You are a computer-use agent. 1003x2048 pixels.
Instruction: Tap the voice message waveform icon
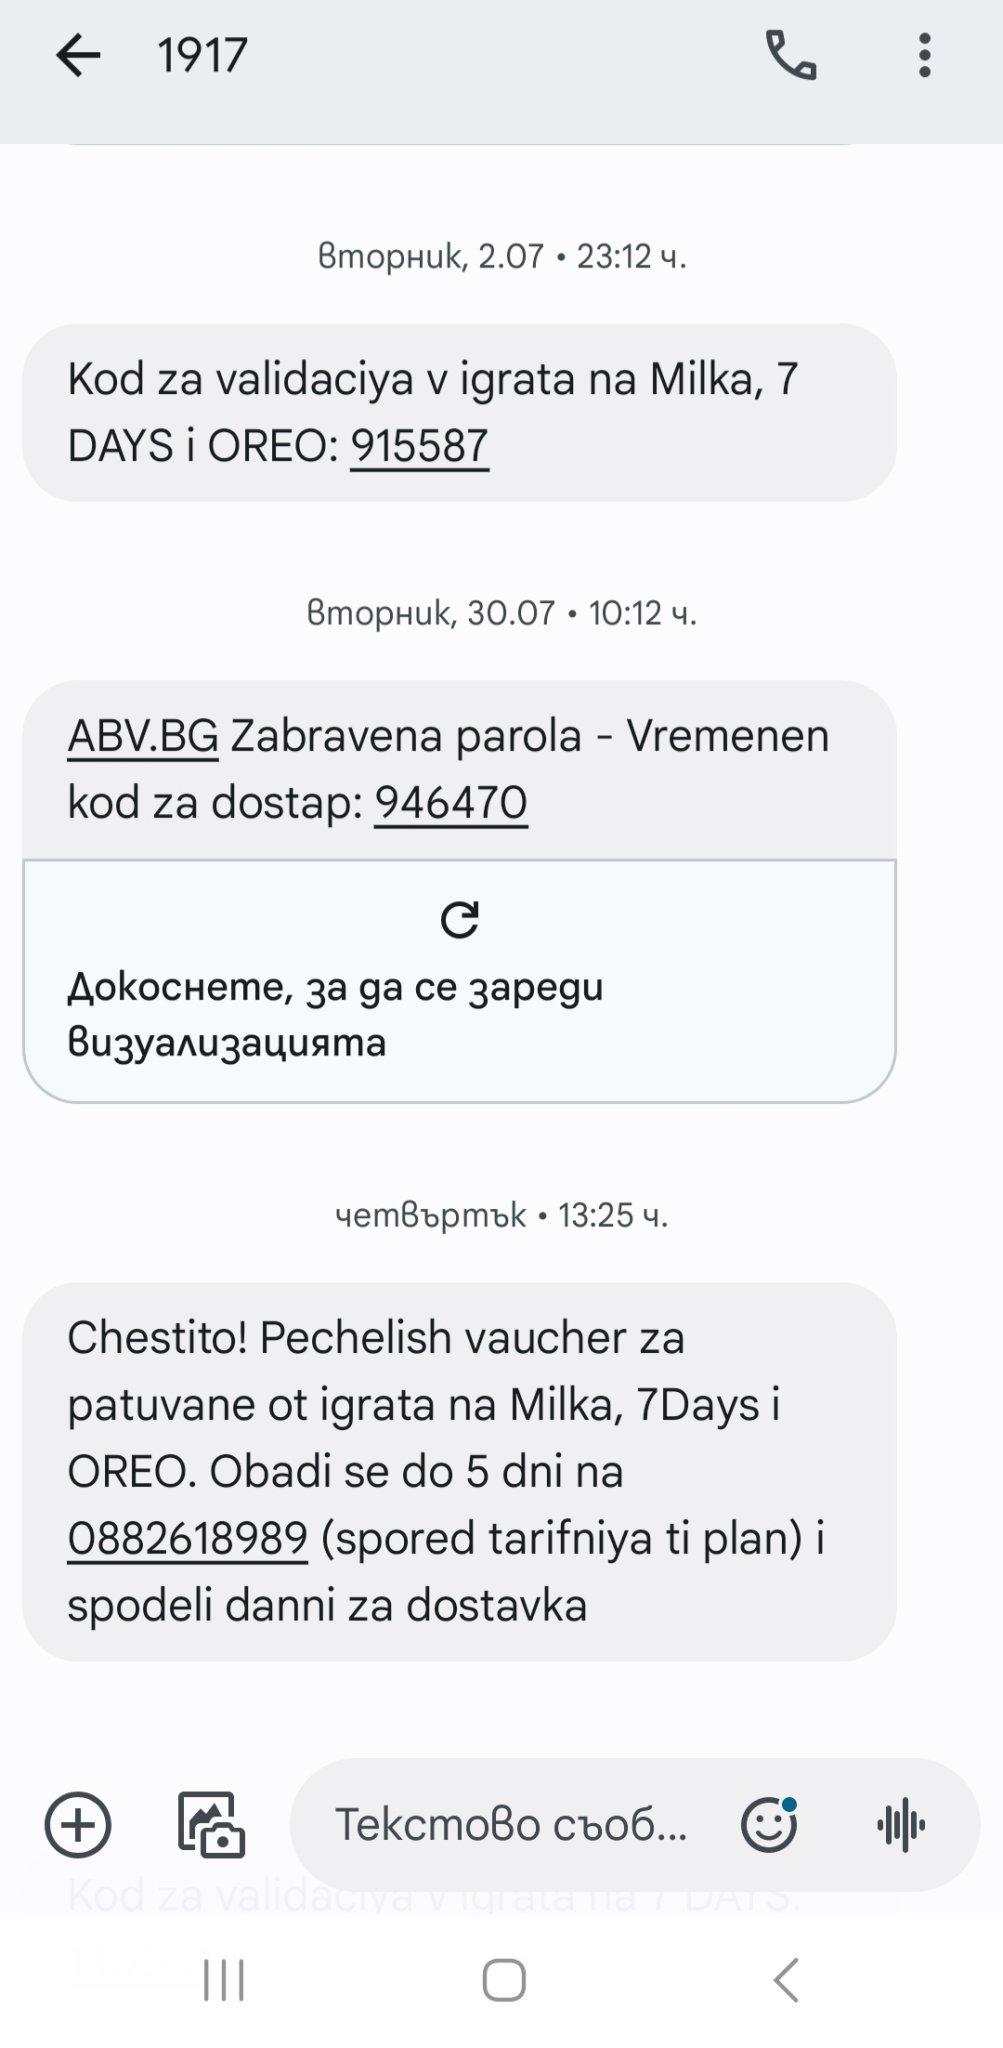click(901, 1825)
